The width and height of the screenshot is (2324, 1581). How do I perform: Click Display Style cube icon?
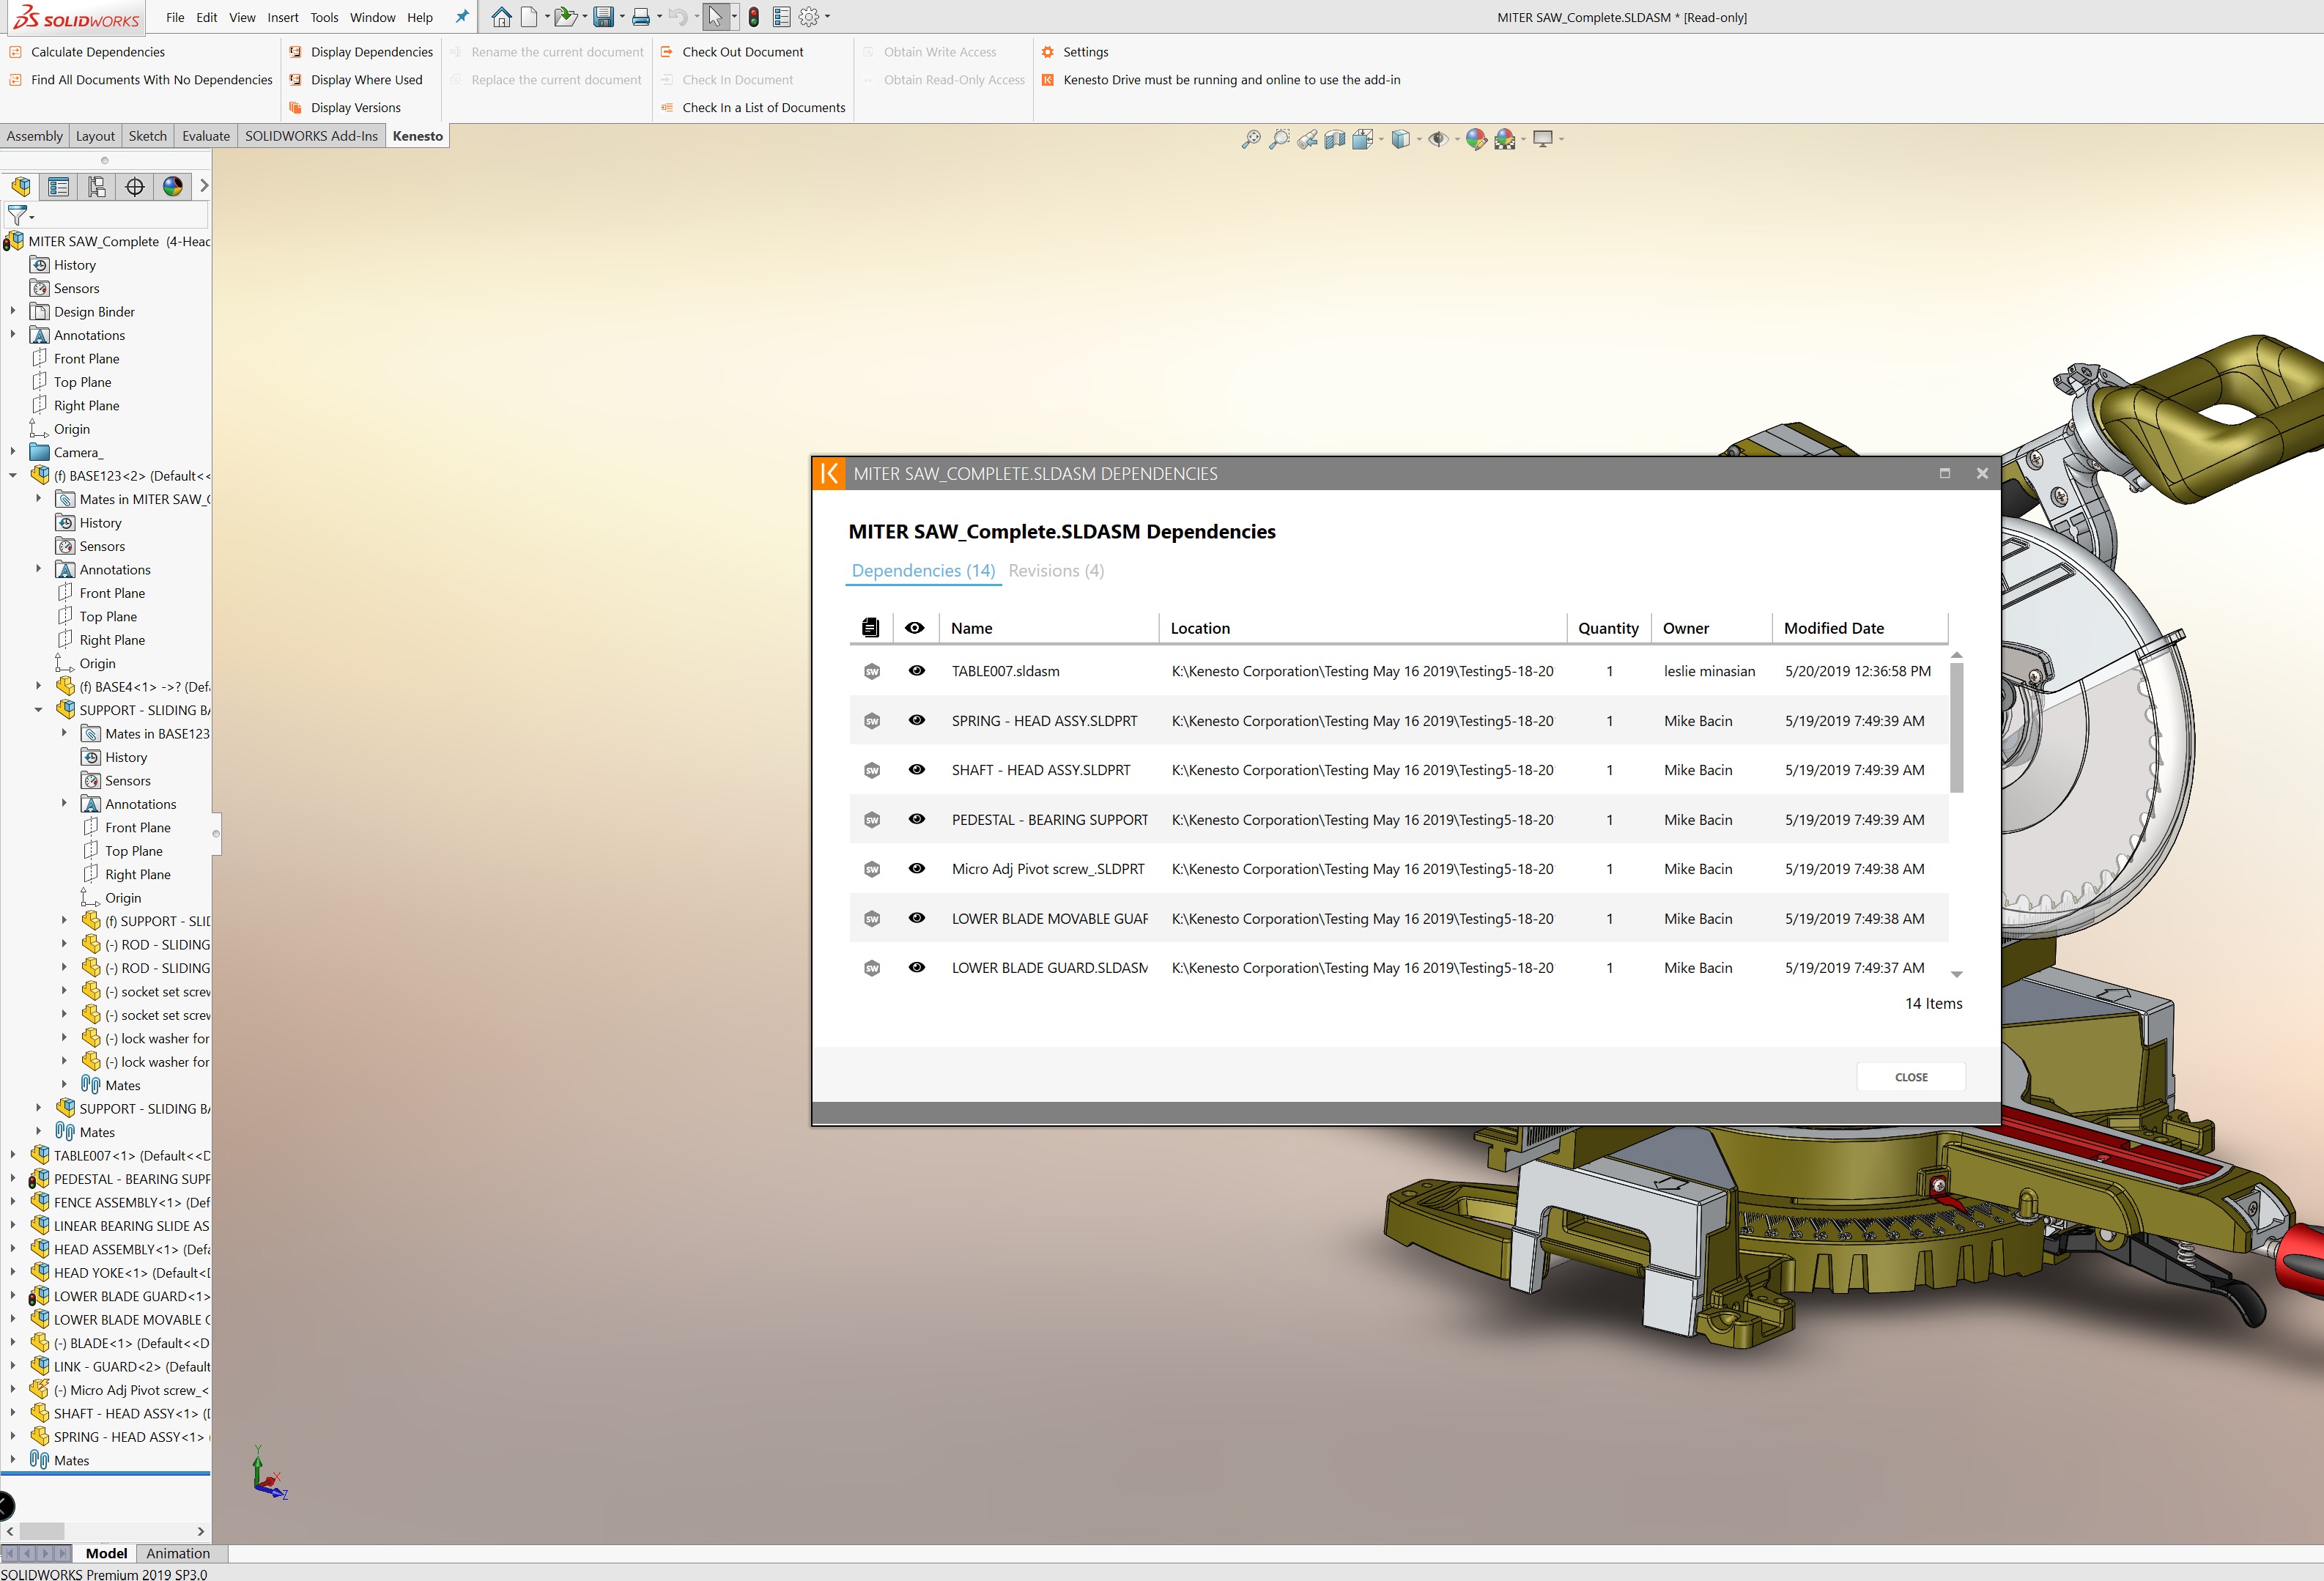[x=1400, y=140]
